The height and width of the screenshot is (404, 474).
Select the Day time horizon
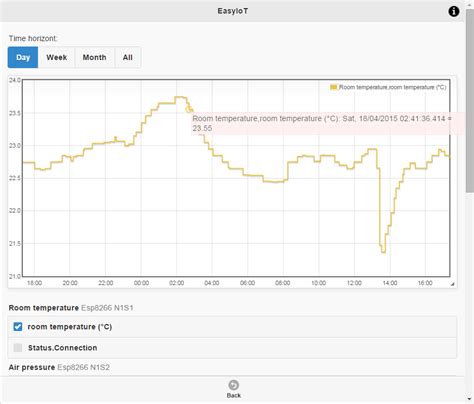click(23, 57)
